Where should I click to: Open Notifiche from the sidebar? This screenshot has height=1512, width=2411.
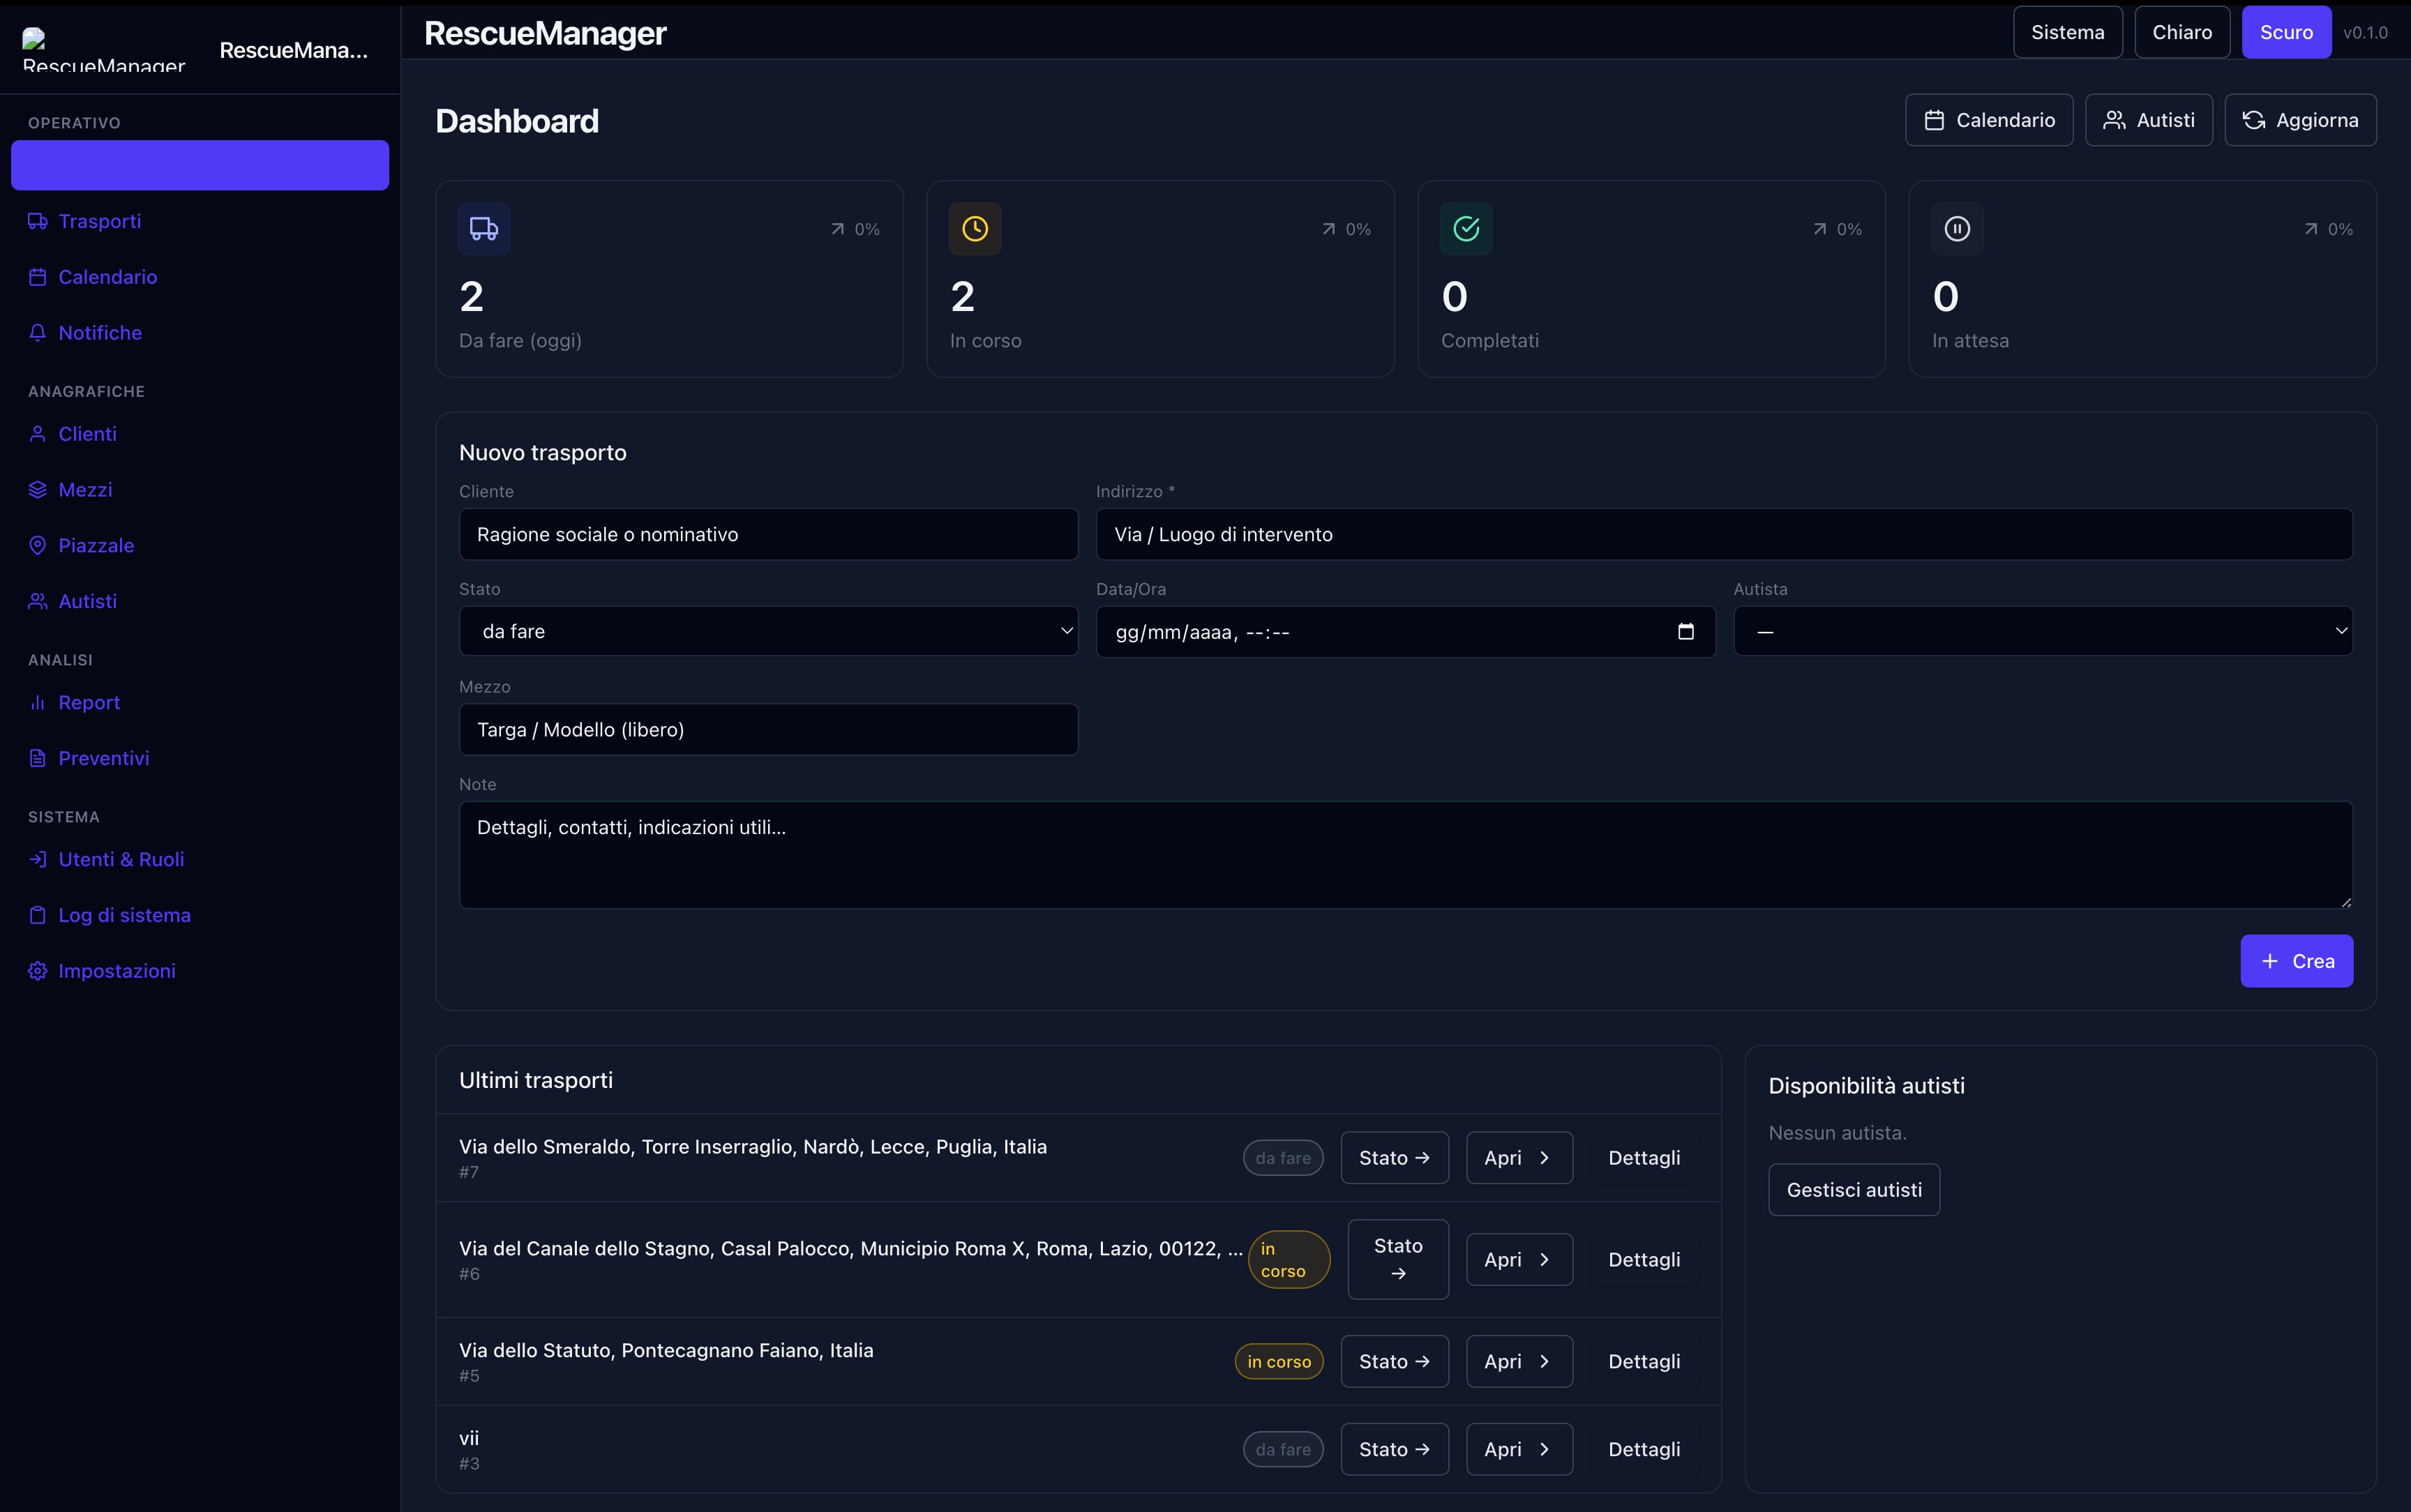point(100,333)
